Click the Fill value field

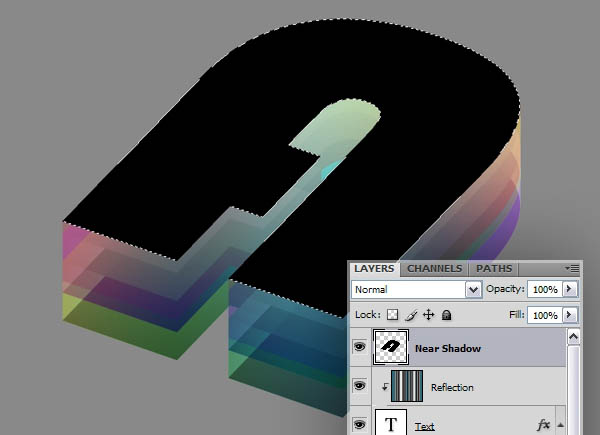coord(544,315)
